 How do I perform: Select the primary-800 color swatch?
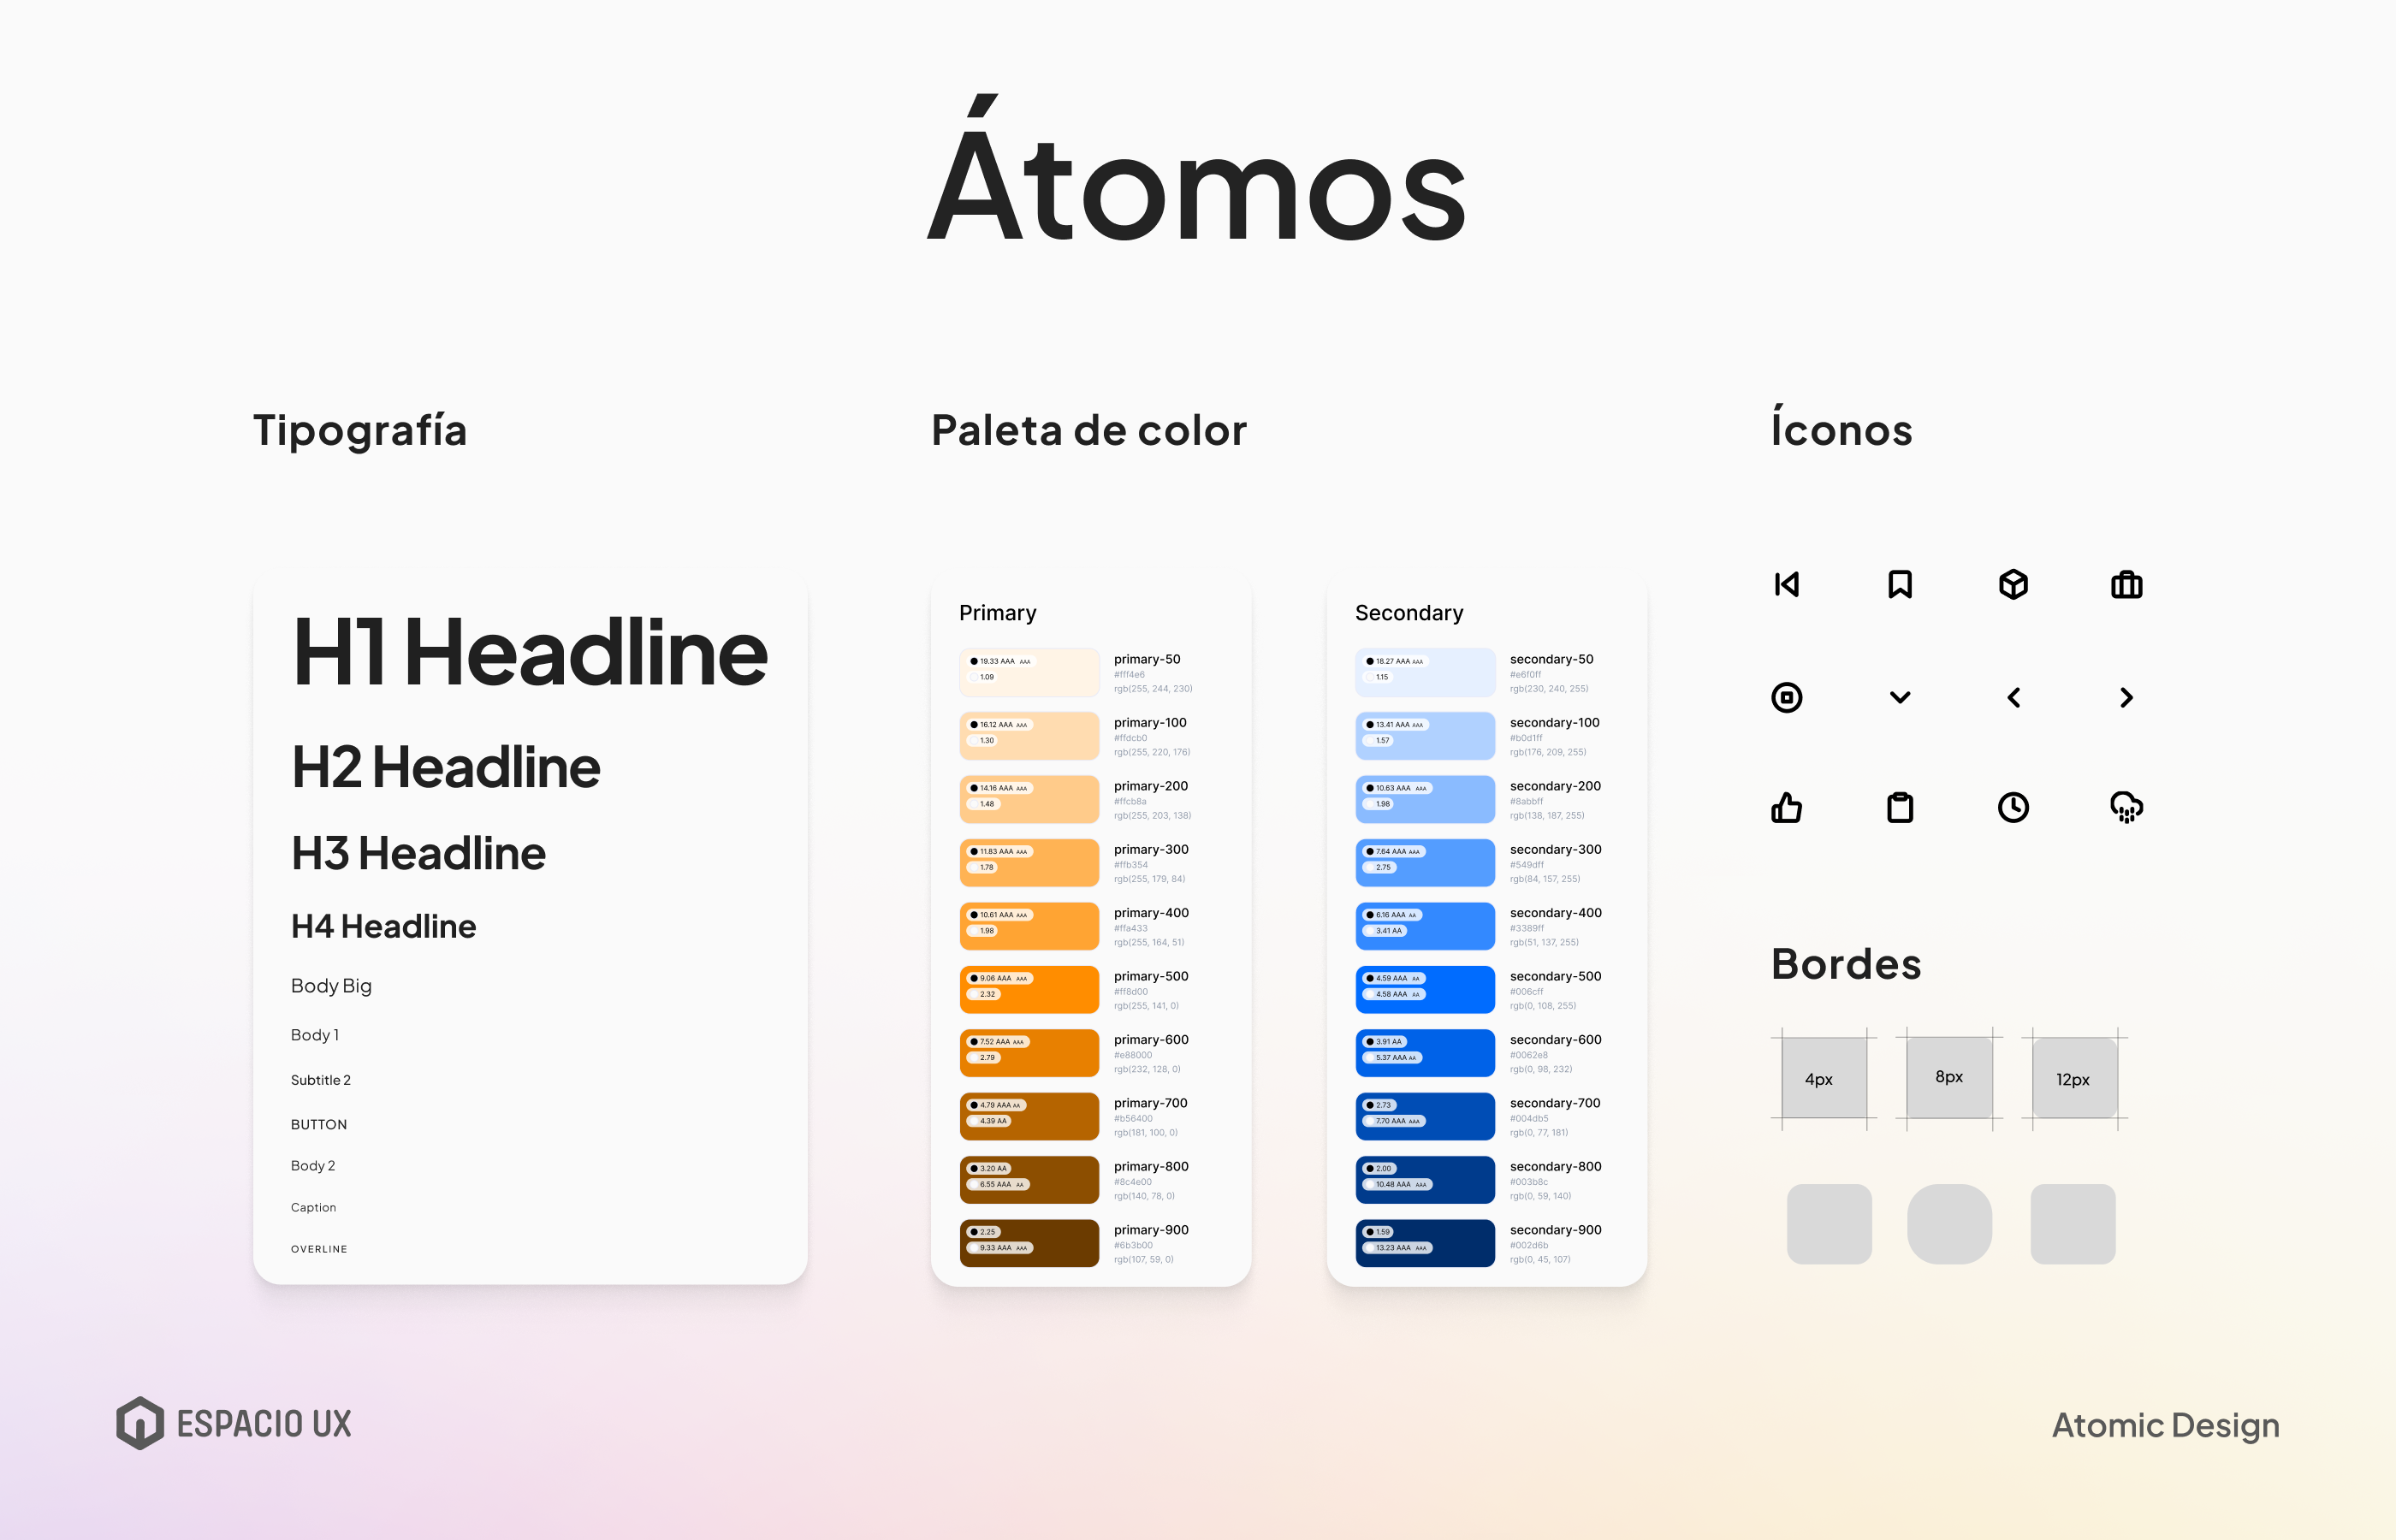click(x=1029, y=1180)
